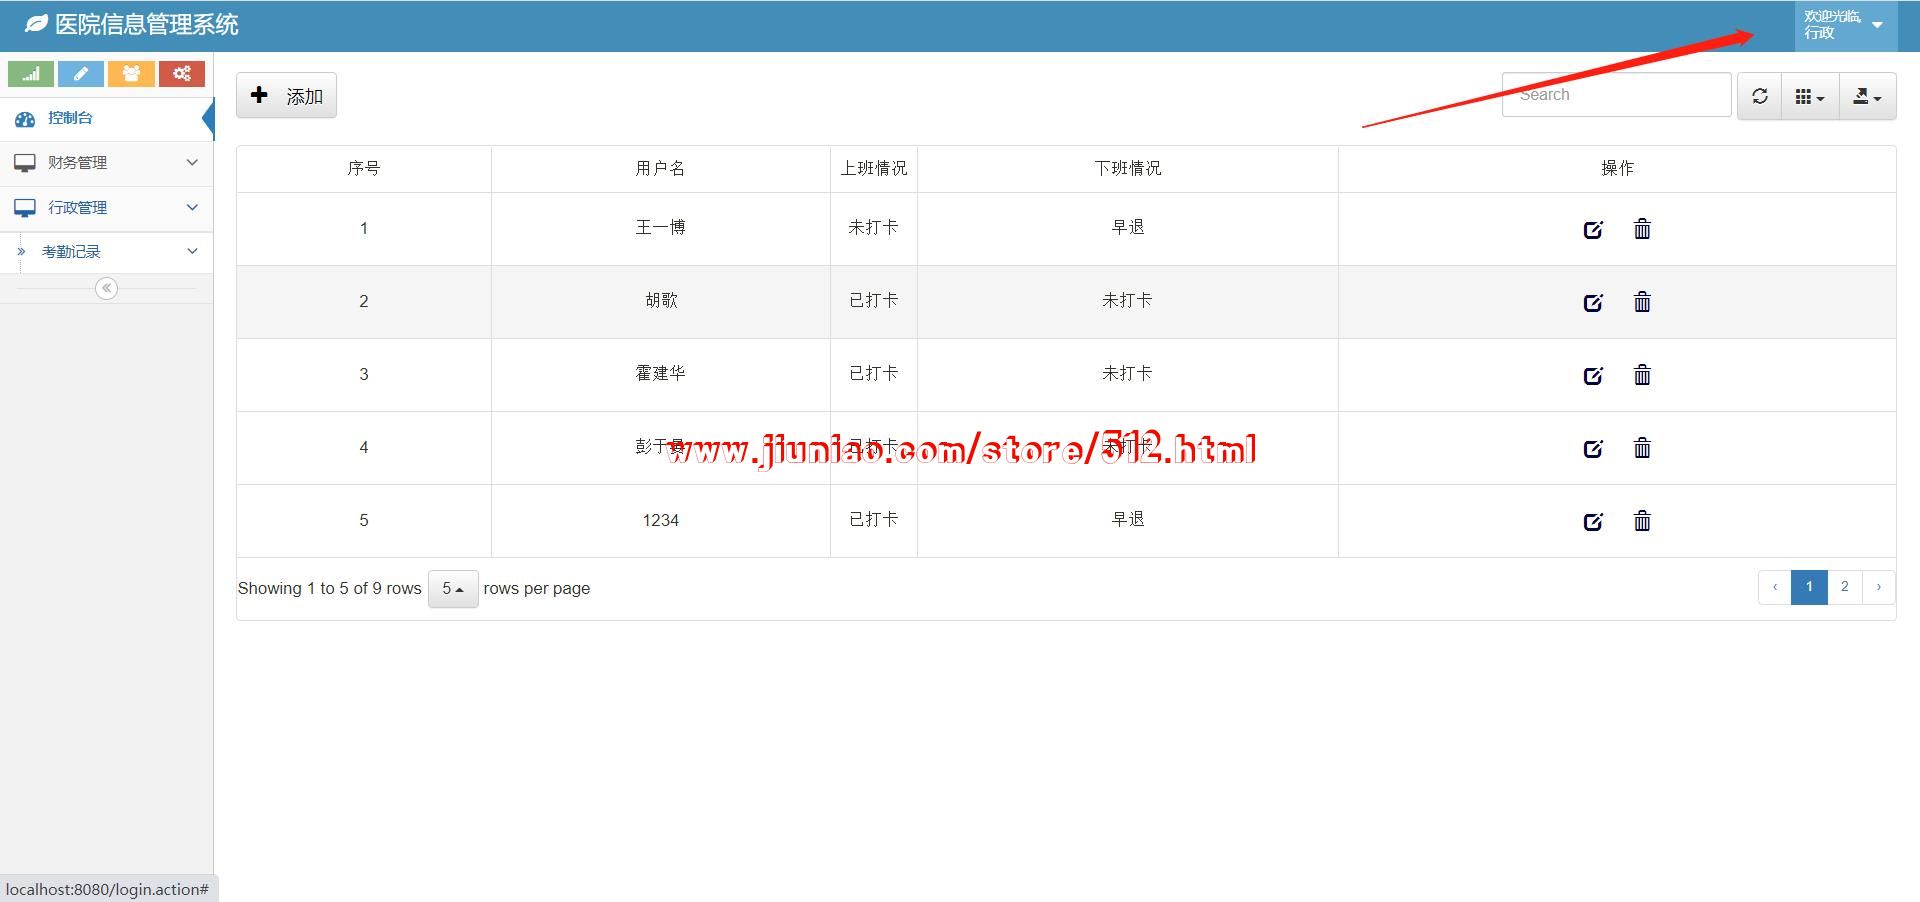
Task: Edit the row for 胡歌
Action: (1593, 302)
